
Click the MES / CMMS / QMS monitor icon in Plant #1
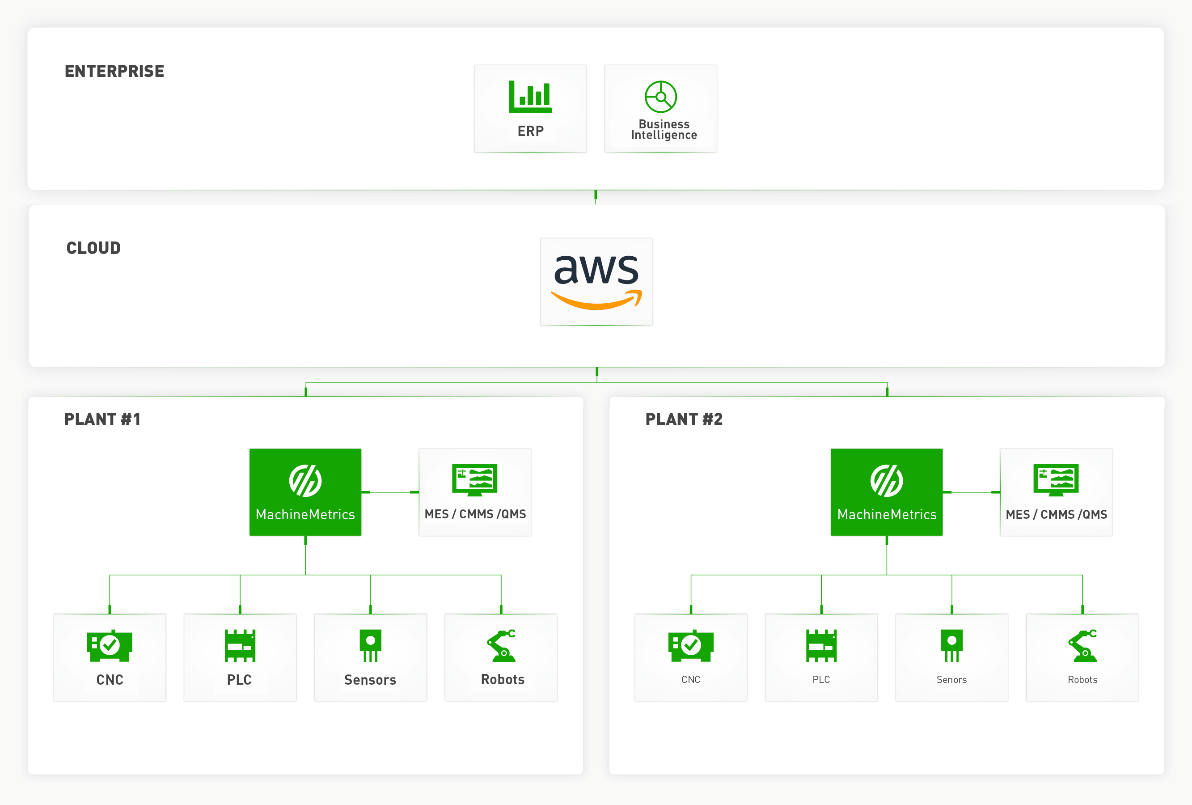coord(474,480)
